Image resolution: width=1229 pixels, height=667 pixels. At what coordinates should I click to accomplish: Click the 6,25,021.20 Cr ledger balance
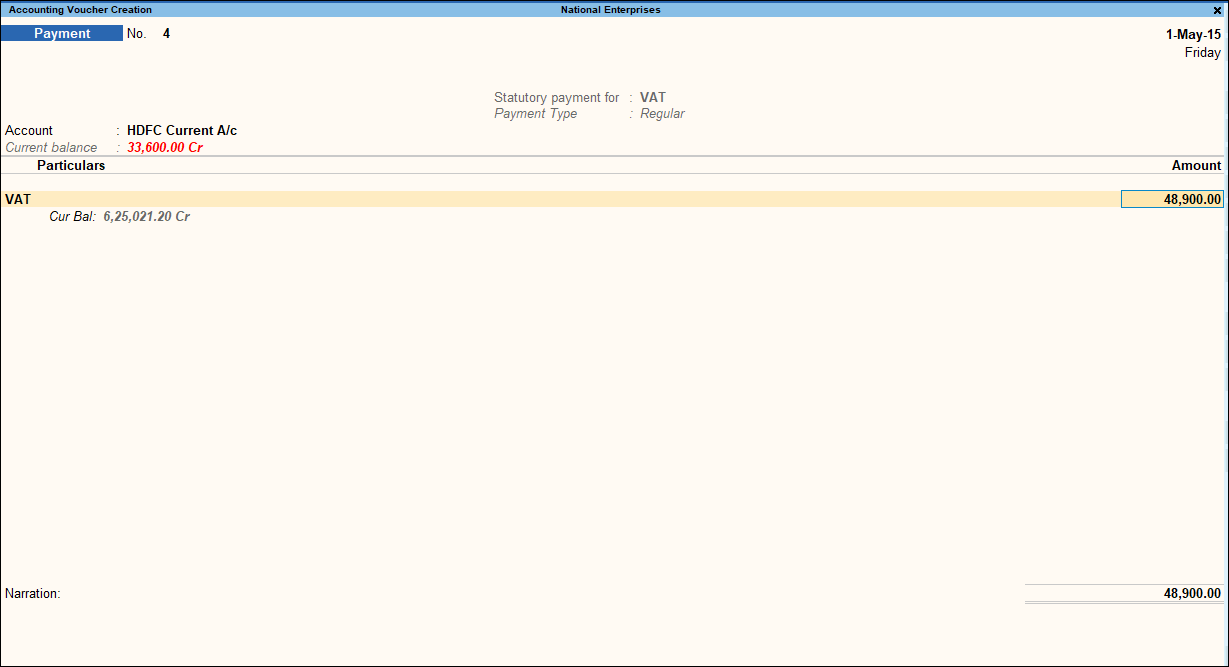(147, 216)
